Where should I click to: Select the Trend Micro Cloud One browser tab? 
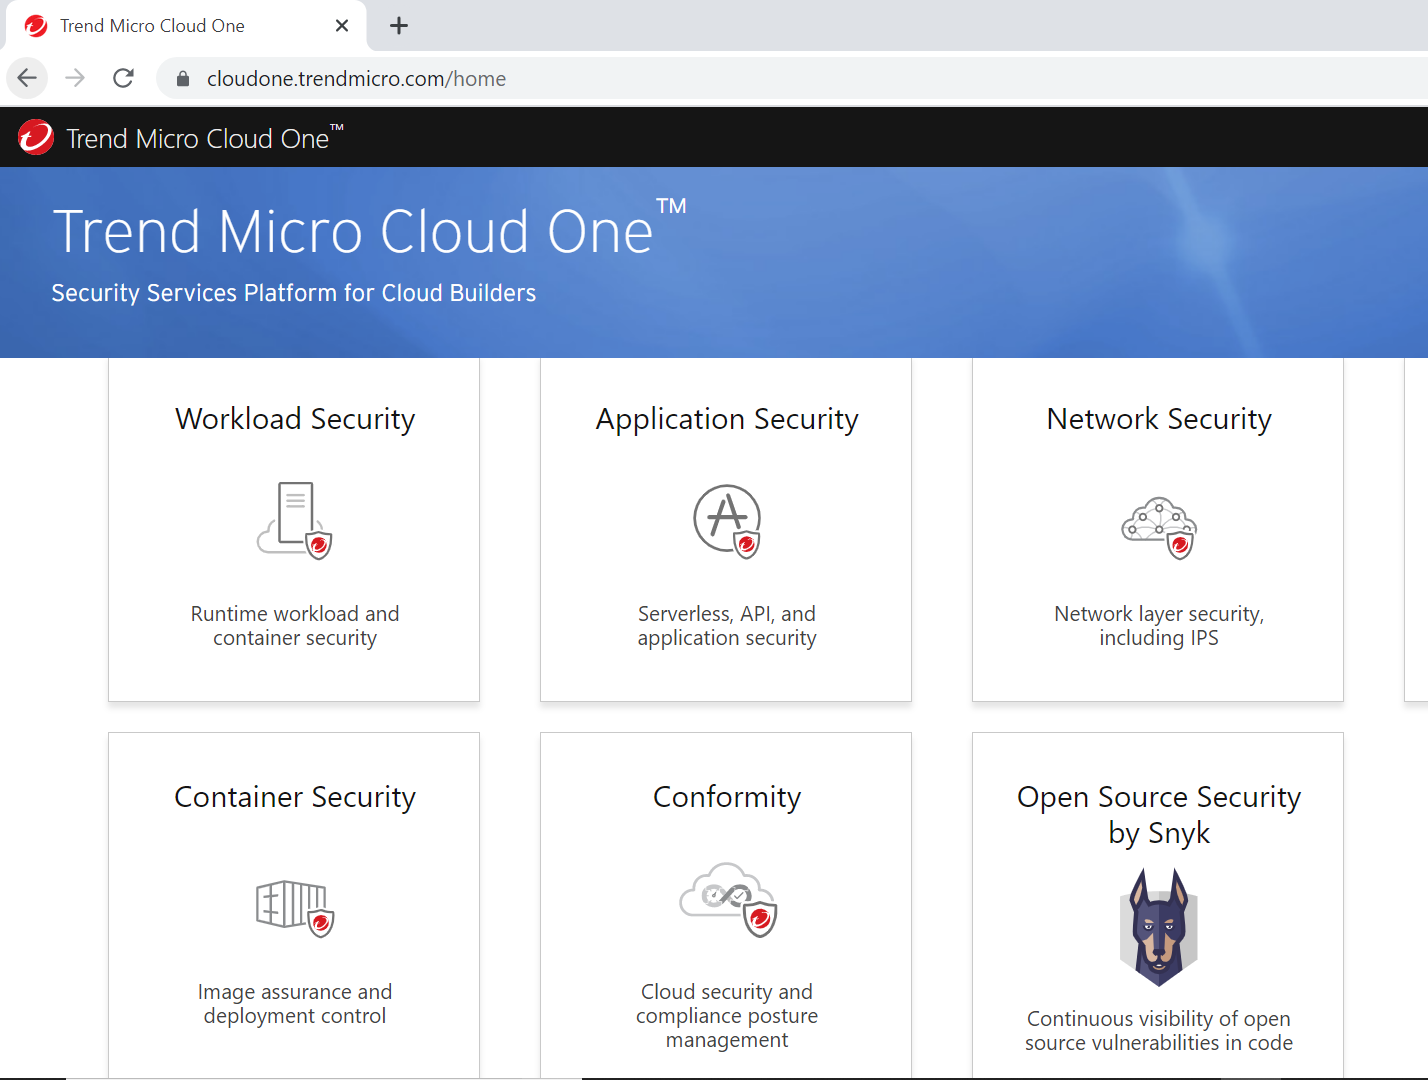click(186, 26)
